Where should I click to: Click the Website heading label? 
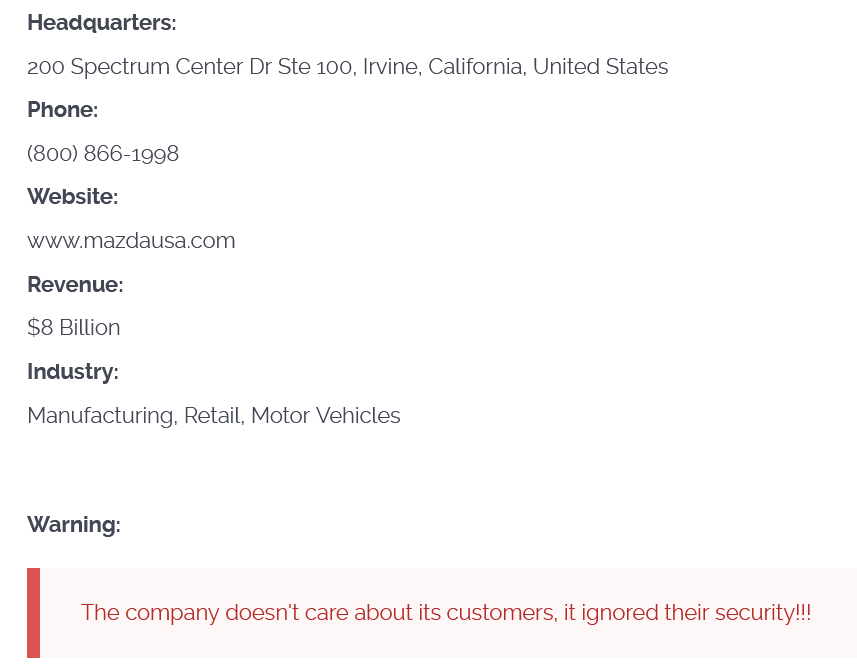point(72,197)
